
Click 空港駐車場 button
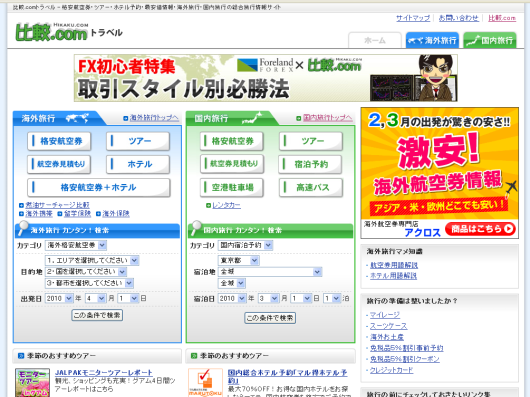[x=232, y=188]
